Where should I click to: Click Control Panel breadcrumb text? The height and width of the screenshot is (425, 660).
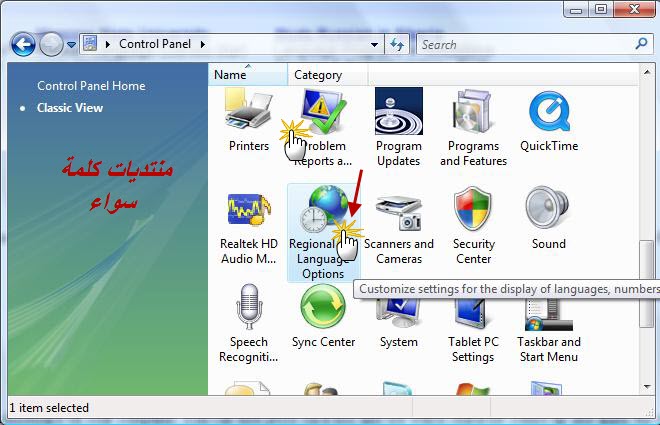155,44
